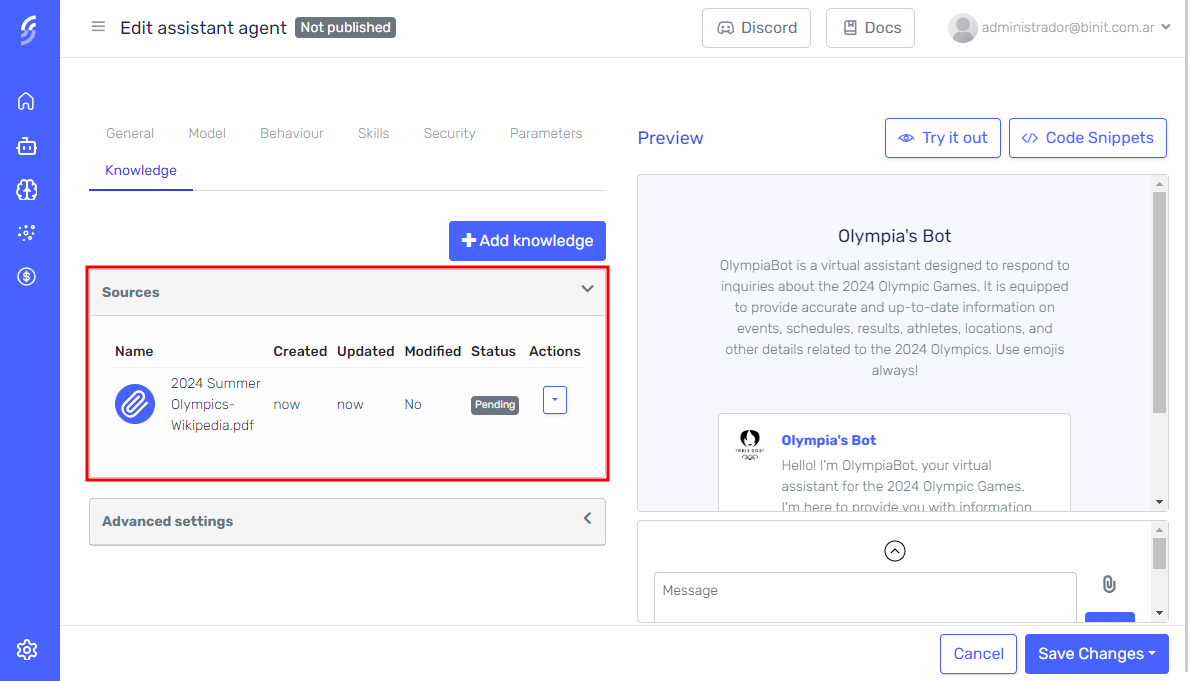Click the Created column header
Screen dimensions: 1188x681
tap(300, 351)
